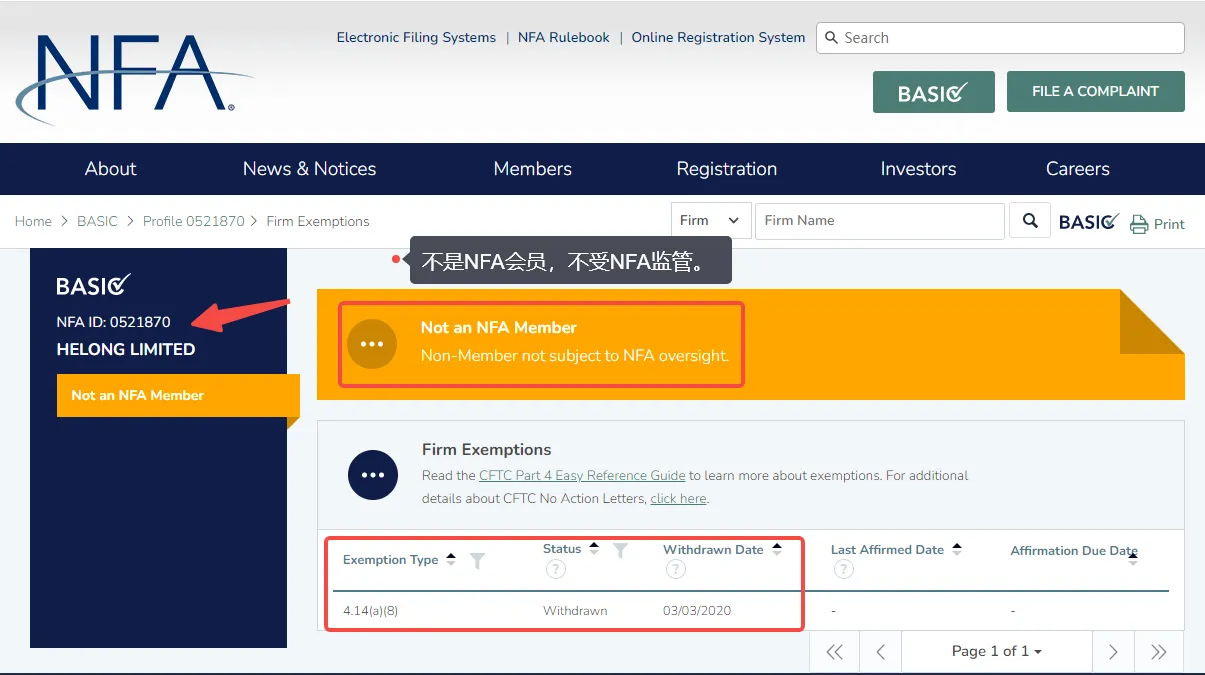Click the 4.14(a)(8) exemption type cell
Screen dimensions: 1205x675
click(x=370, y=611)
